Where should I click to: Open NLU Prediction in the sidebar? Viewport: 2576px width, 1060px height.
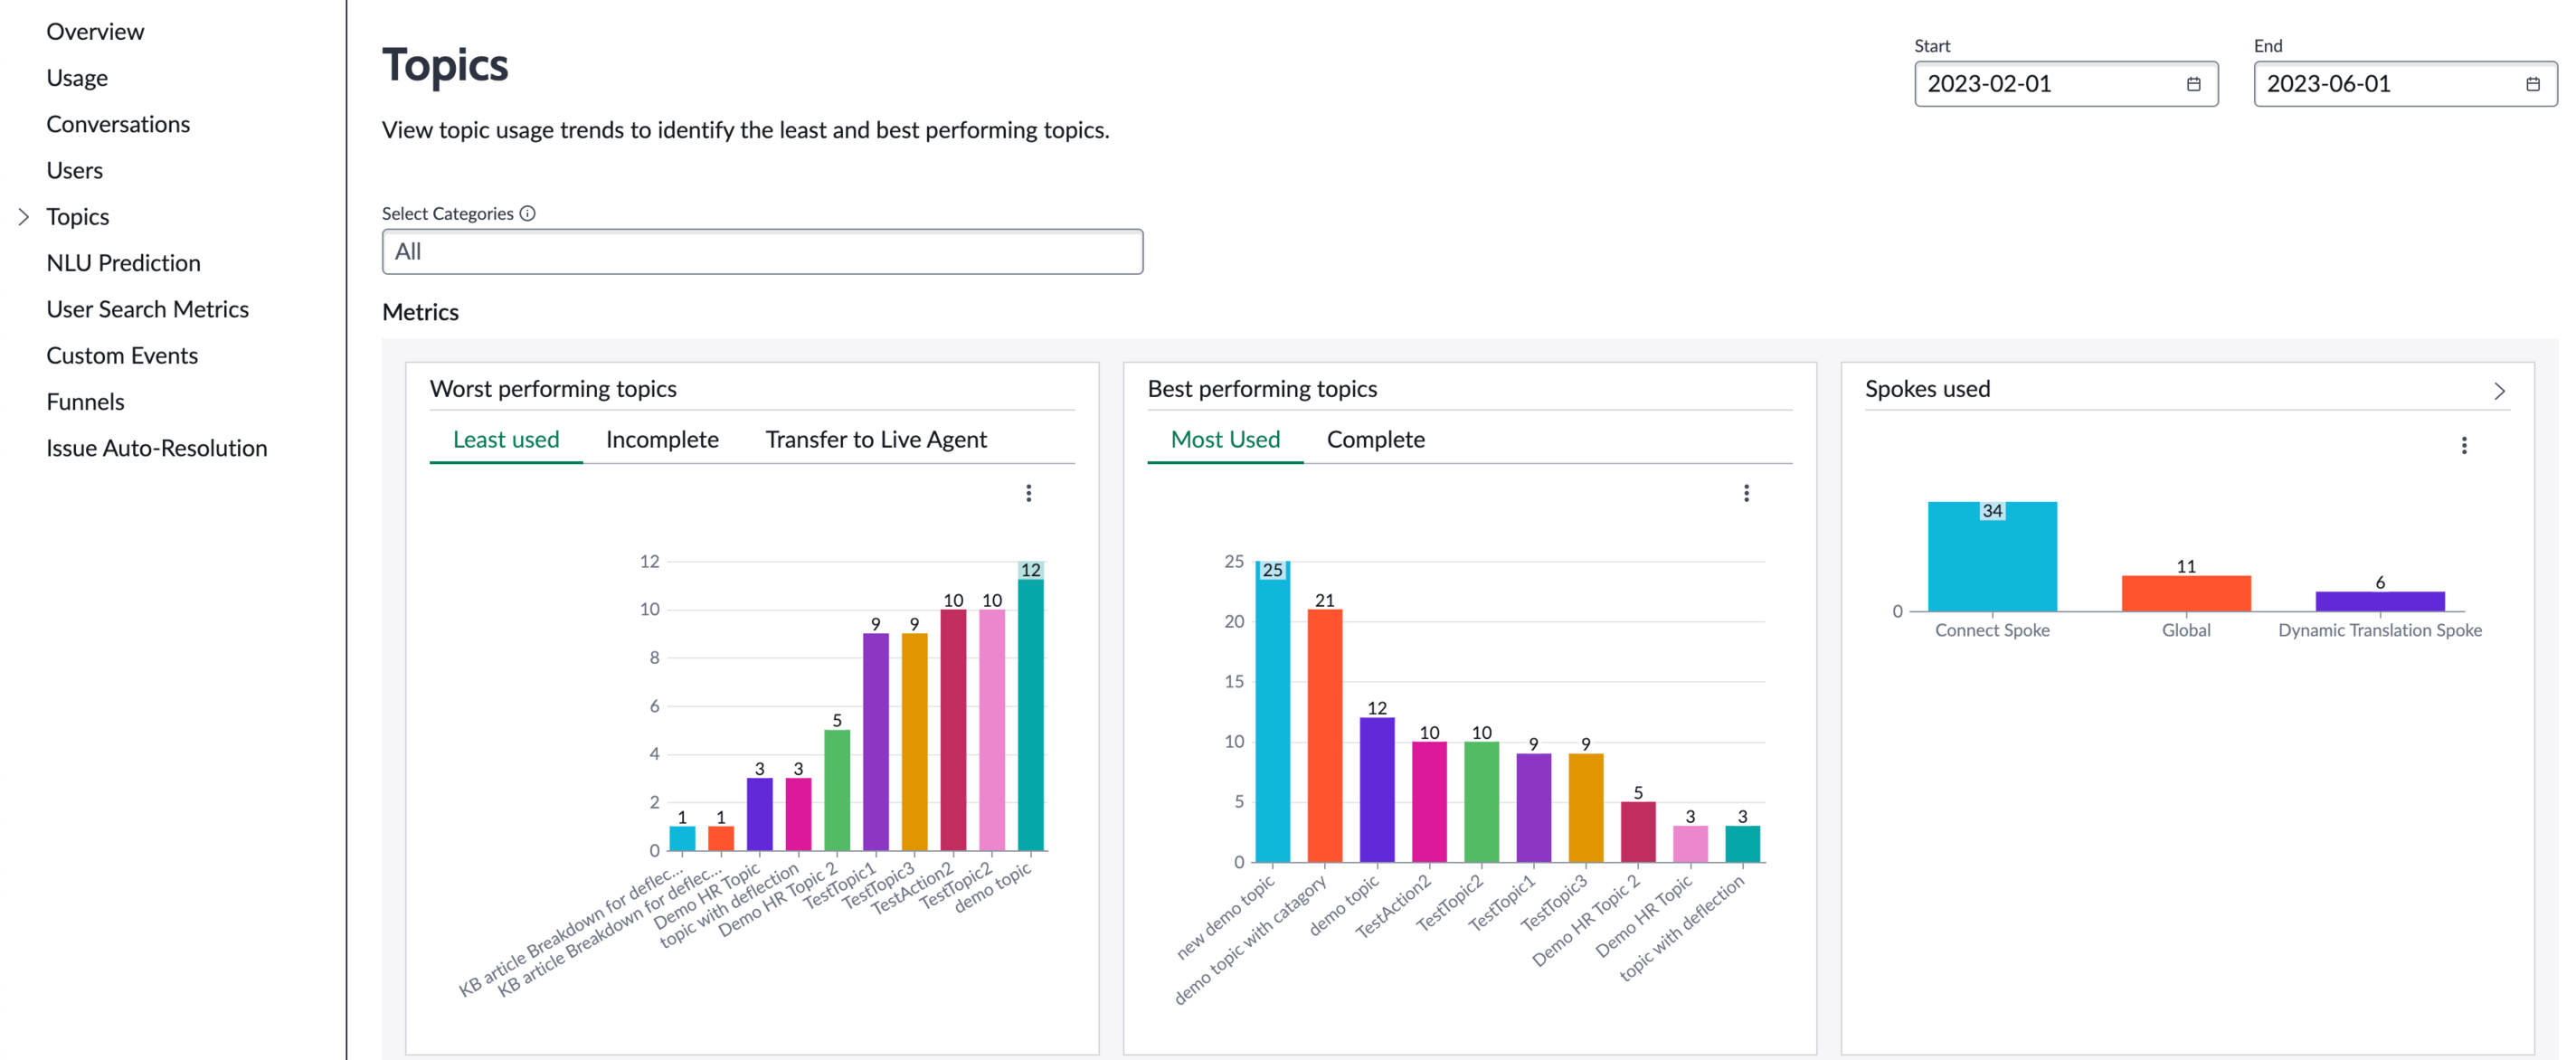[124, 263]
